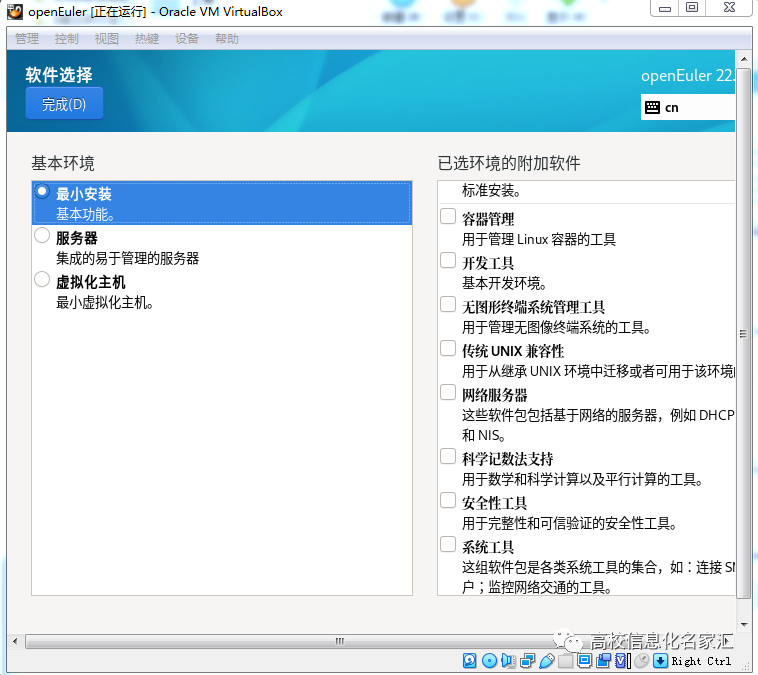Click the vertical scrollbar down arrow
This screenshot has height=675, width=758.
tap(744, 625)
